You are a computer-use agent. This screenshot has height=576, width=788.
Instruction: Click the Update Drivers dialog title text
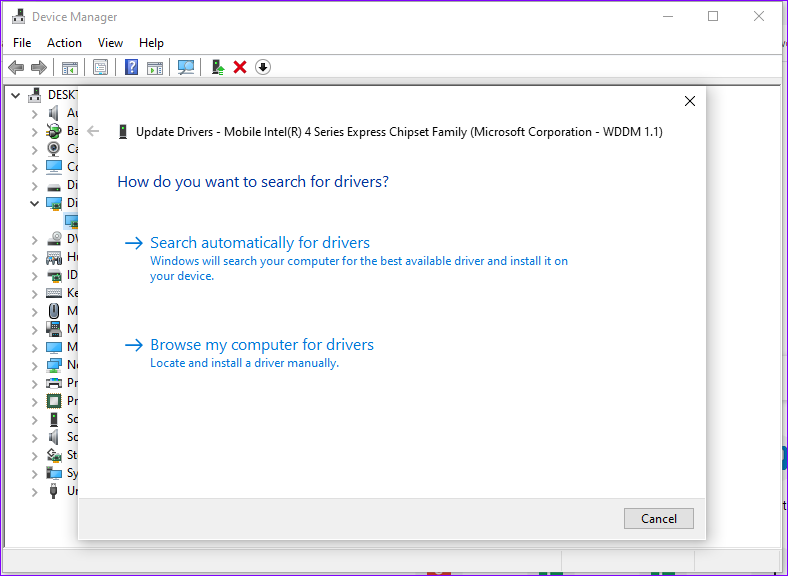coord(400,132)
